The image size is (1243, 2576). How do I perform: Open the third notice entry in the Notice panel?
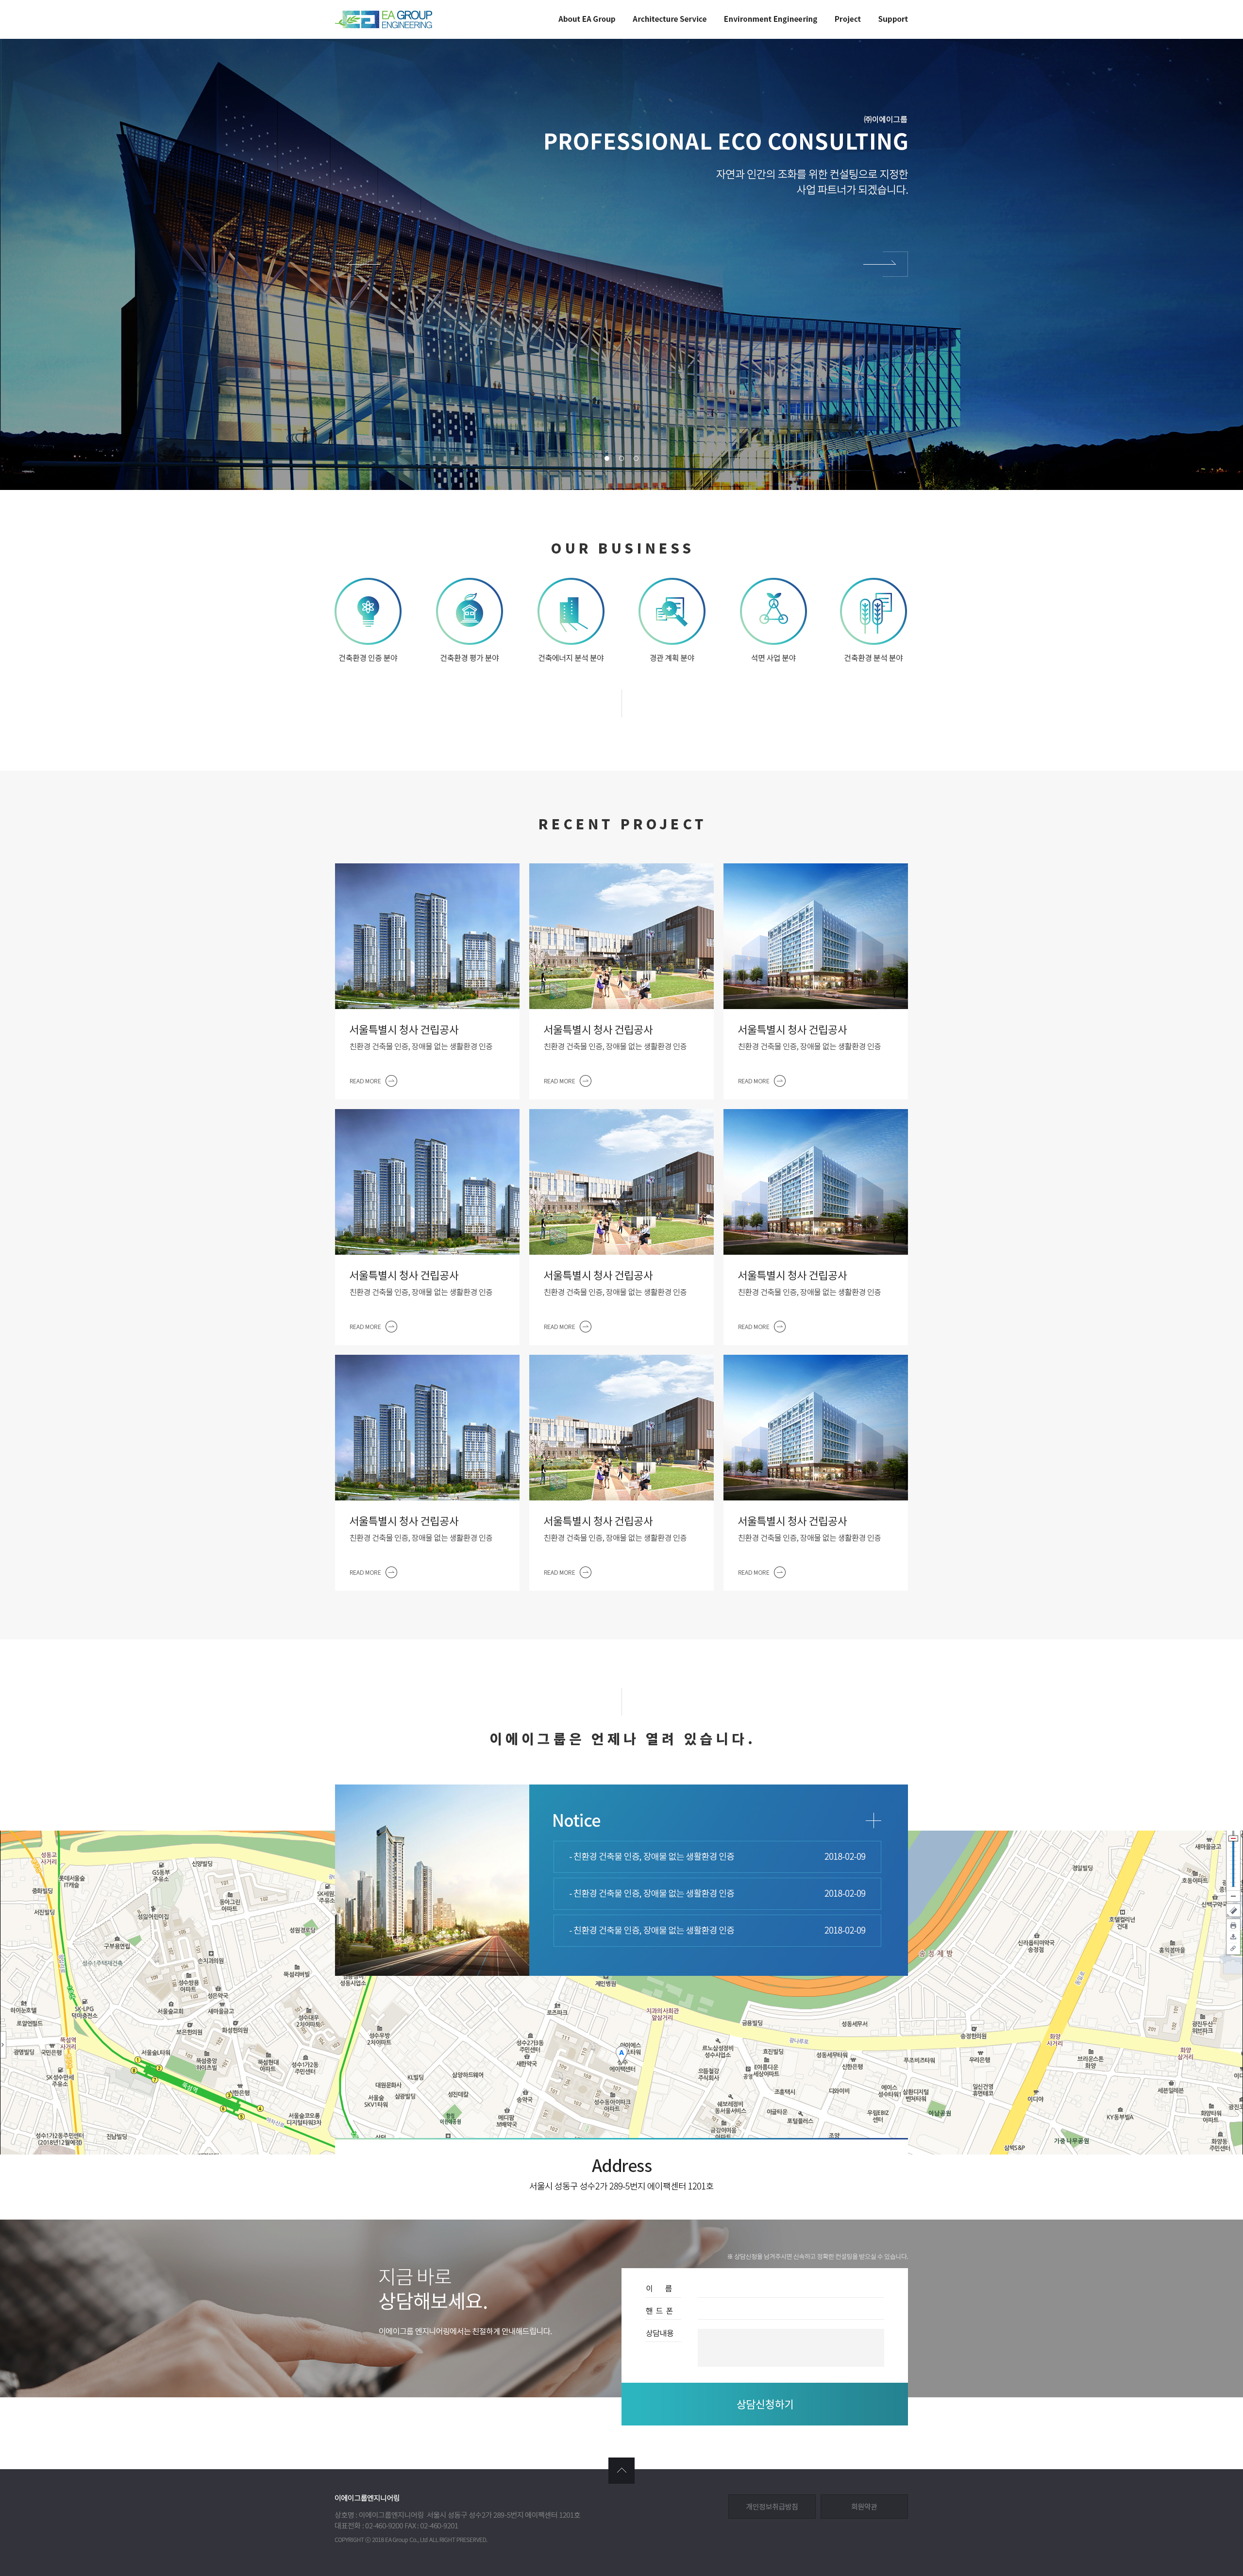coord(717,1931)
